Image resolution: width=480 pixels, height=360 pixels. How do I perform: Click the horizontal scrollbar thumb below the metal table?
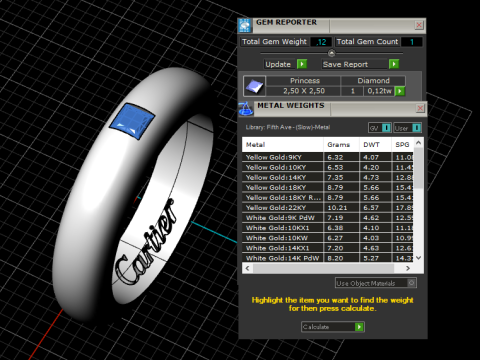click(323, 268)
